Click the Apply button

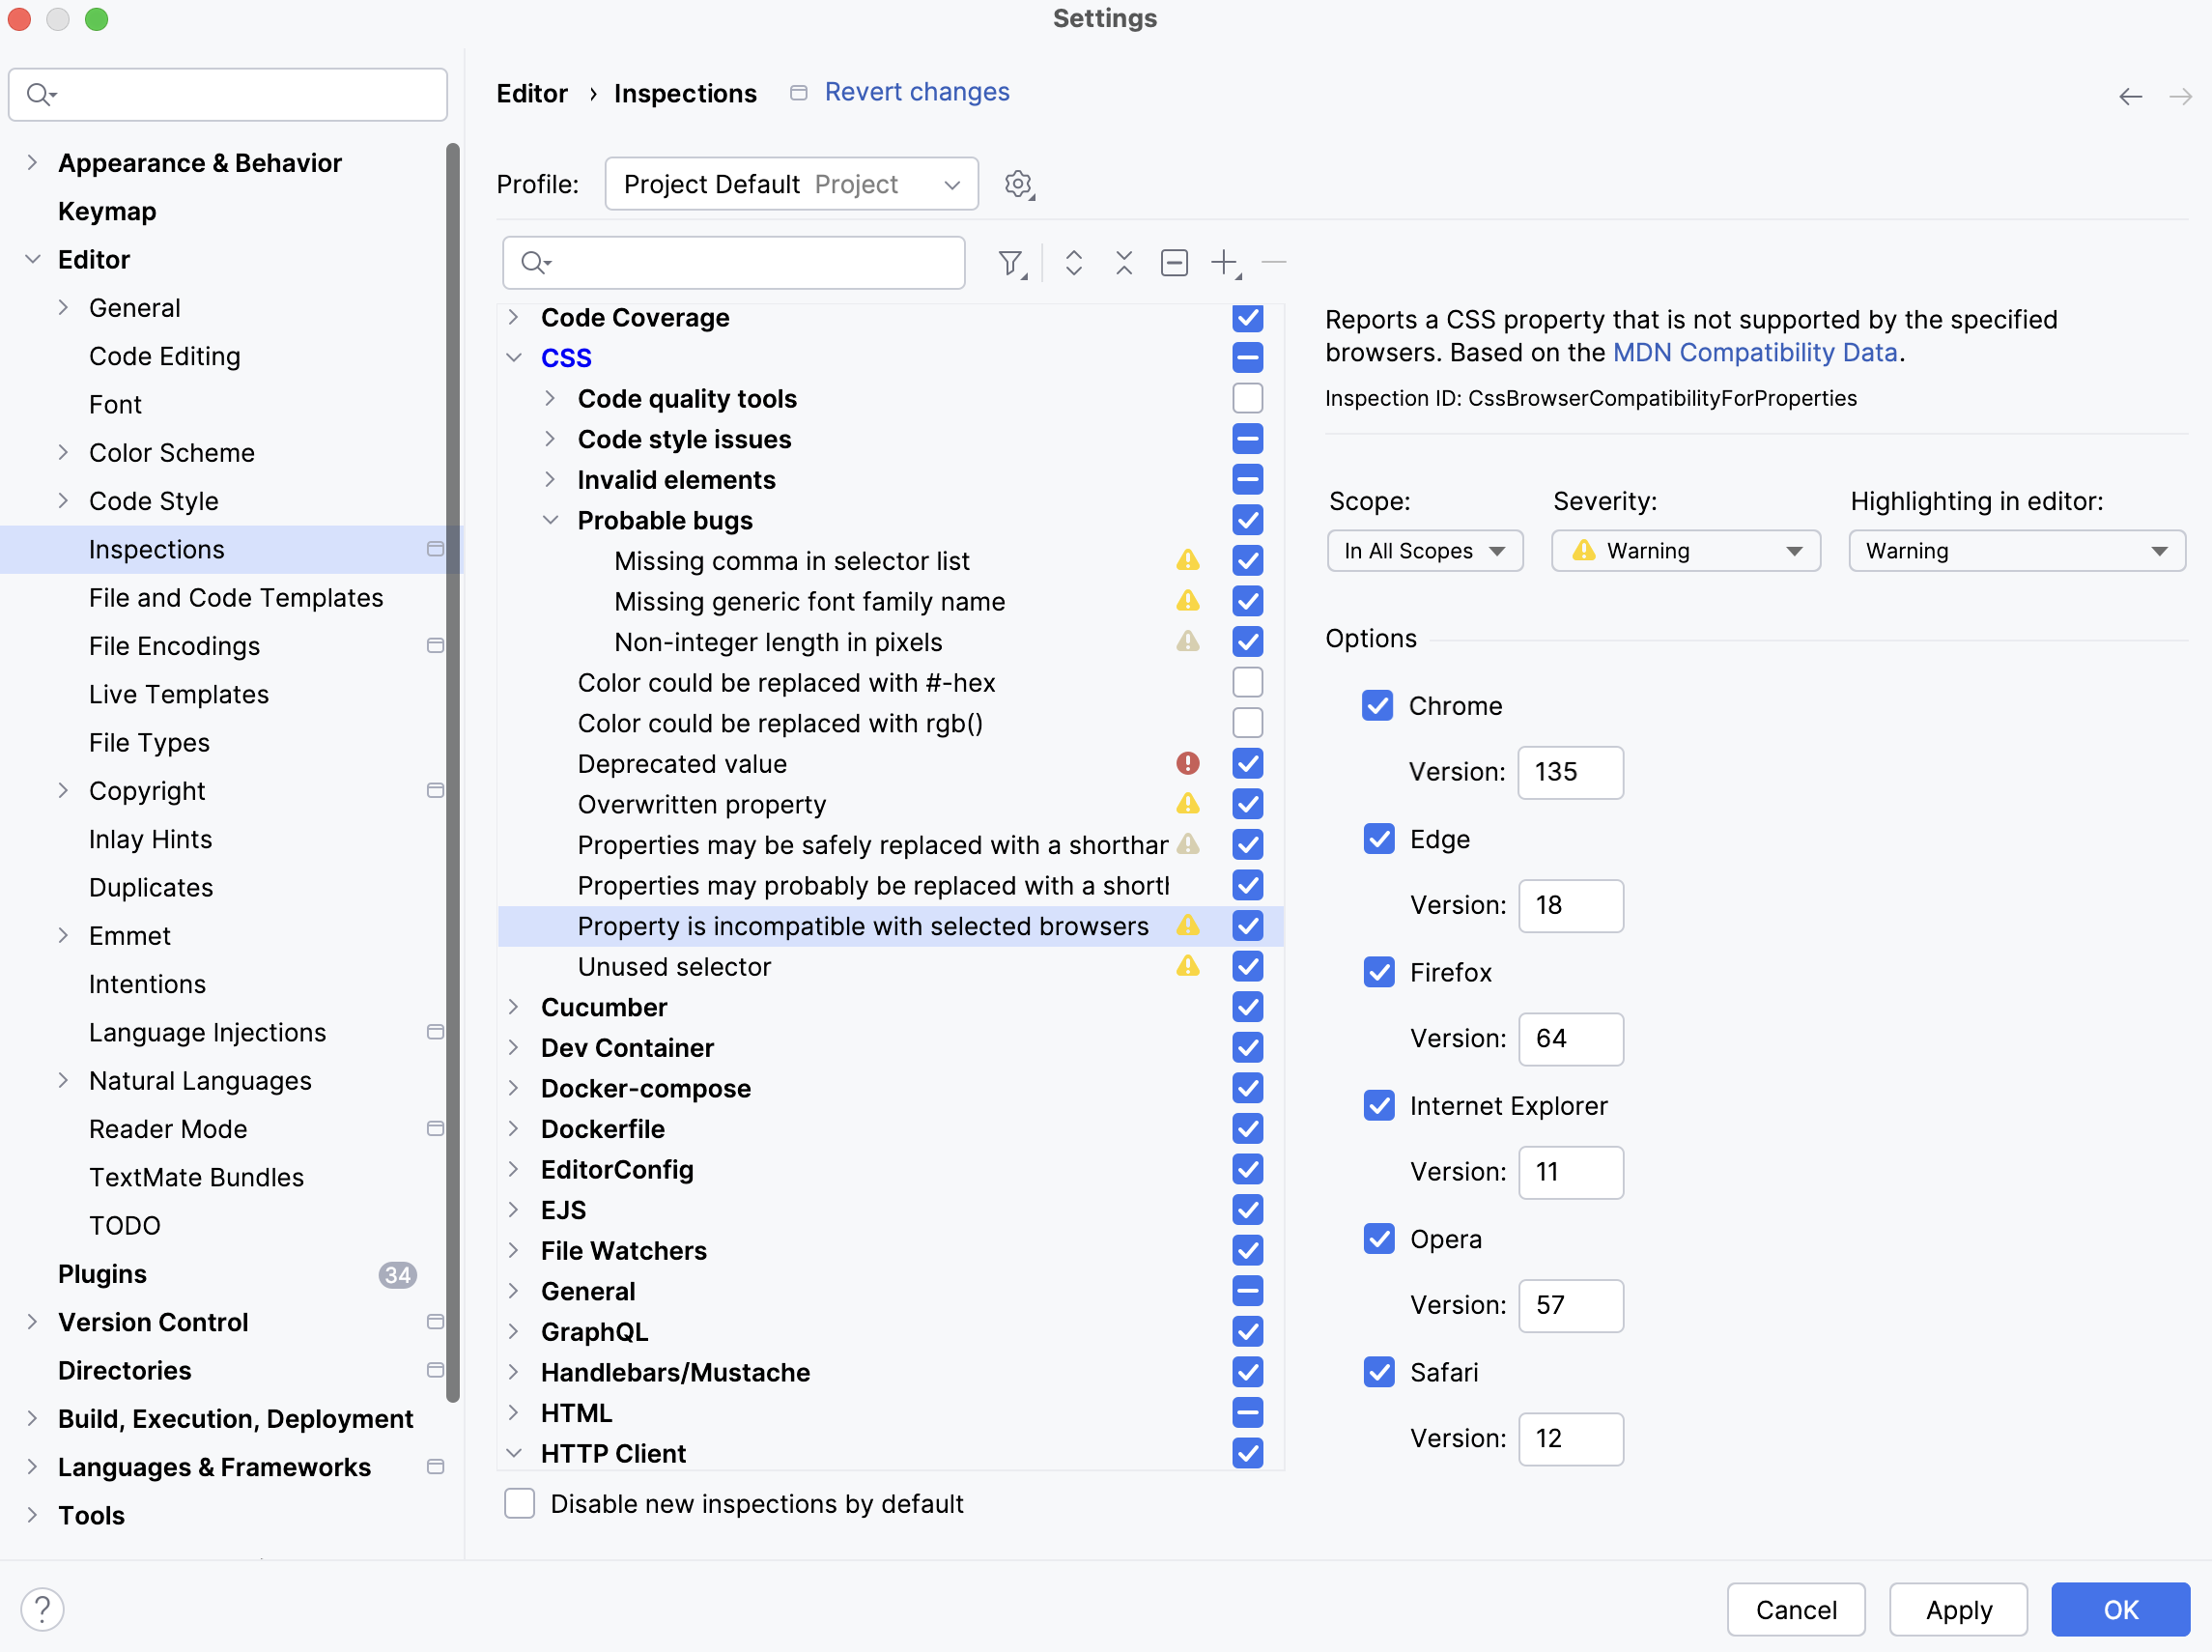coord(1958,1609)
